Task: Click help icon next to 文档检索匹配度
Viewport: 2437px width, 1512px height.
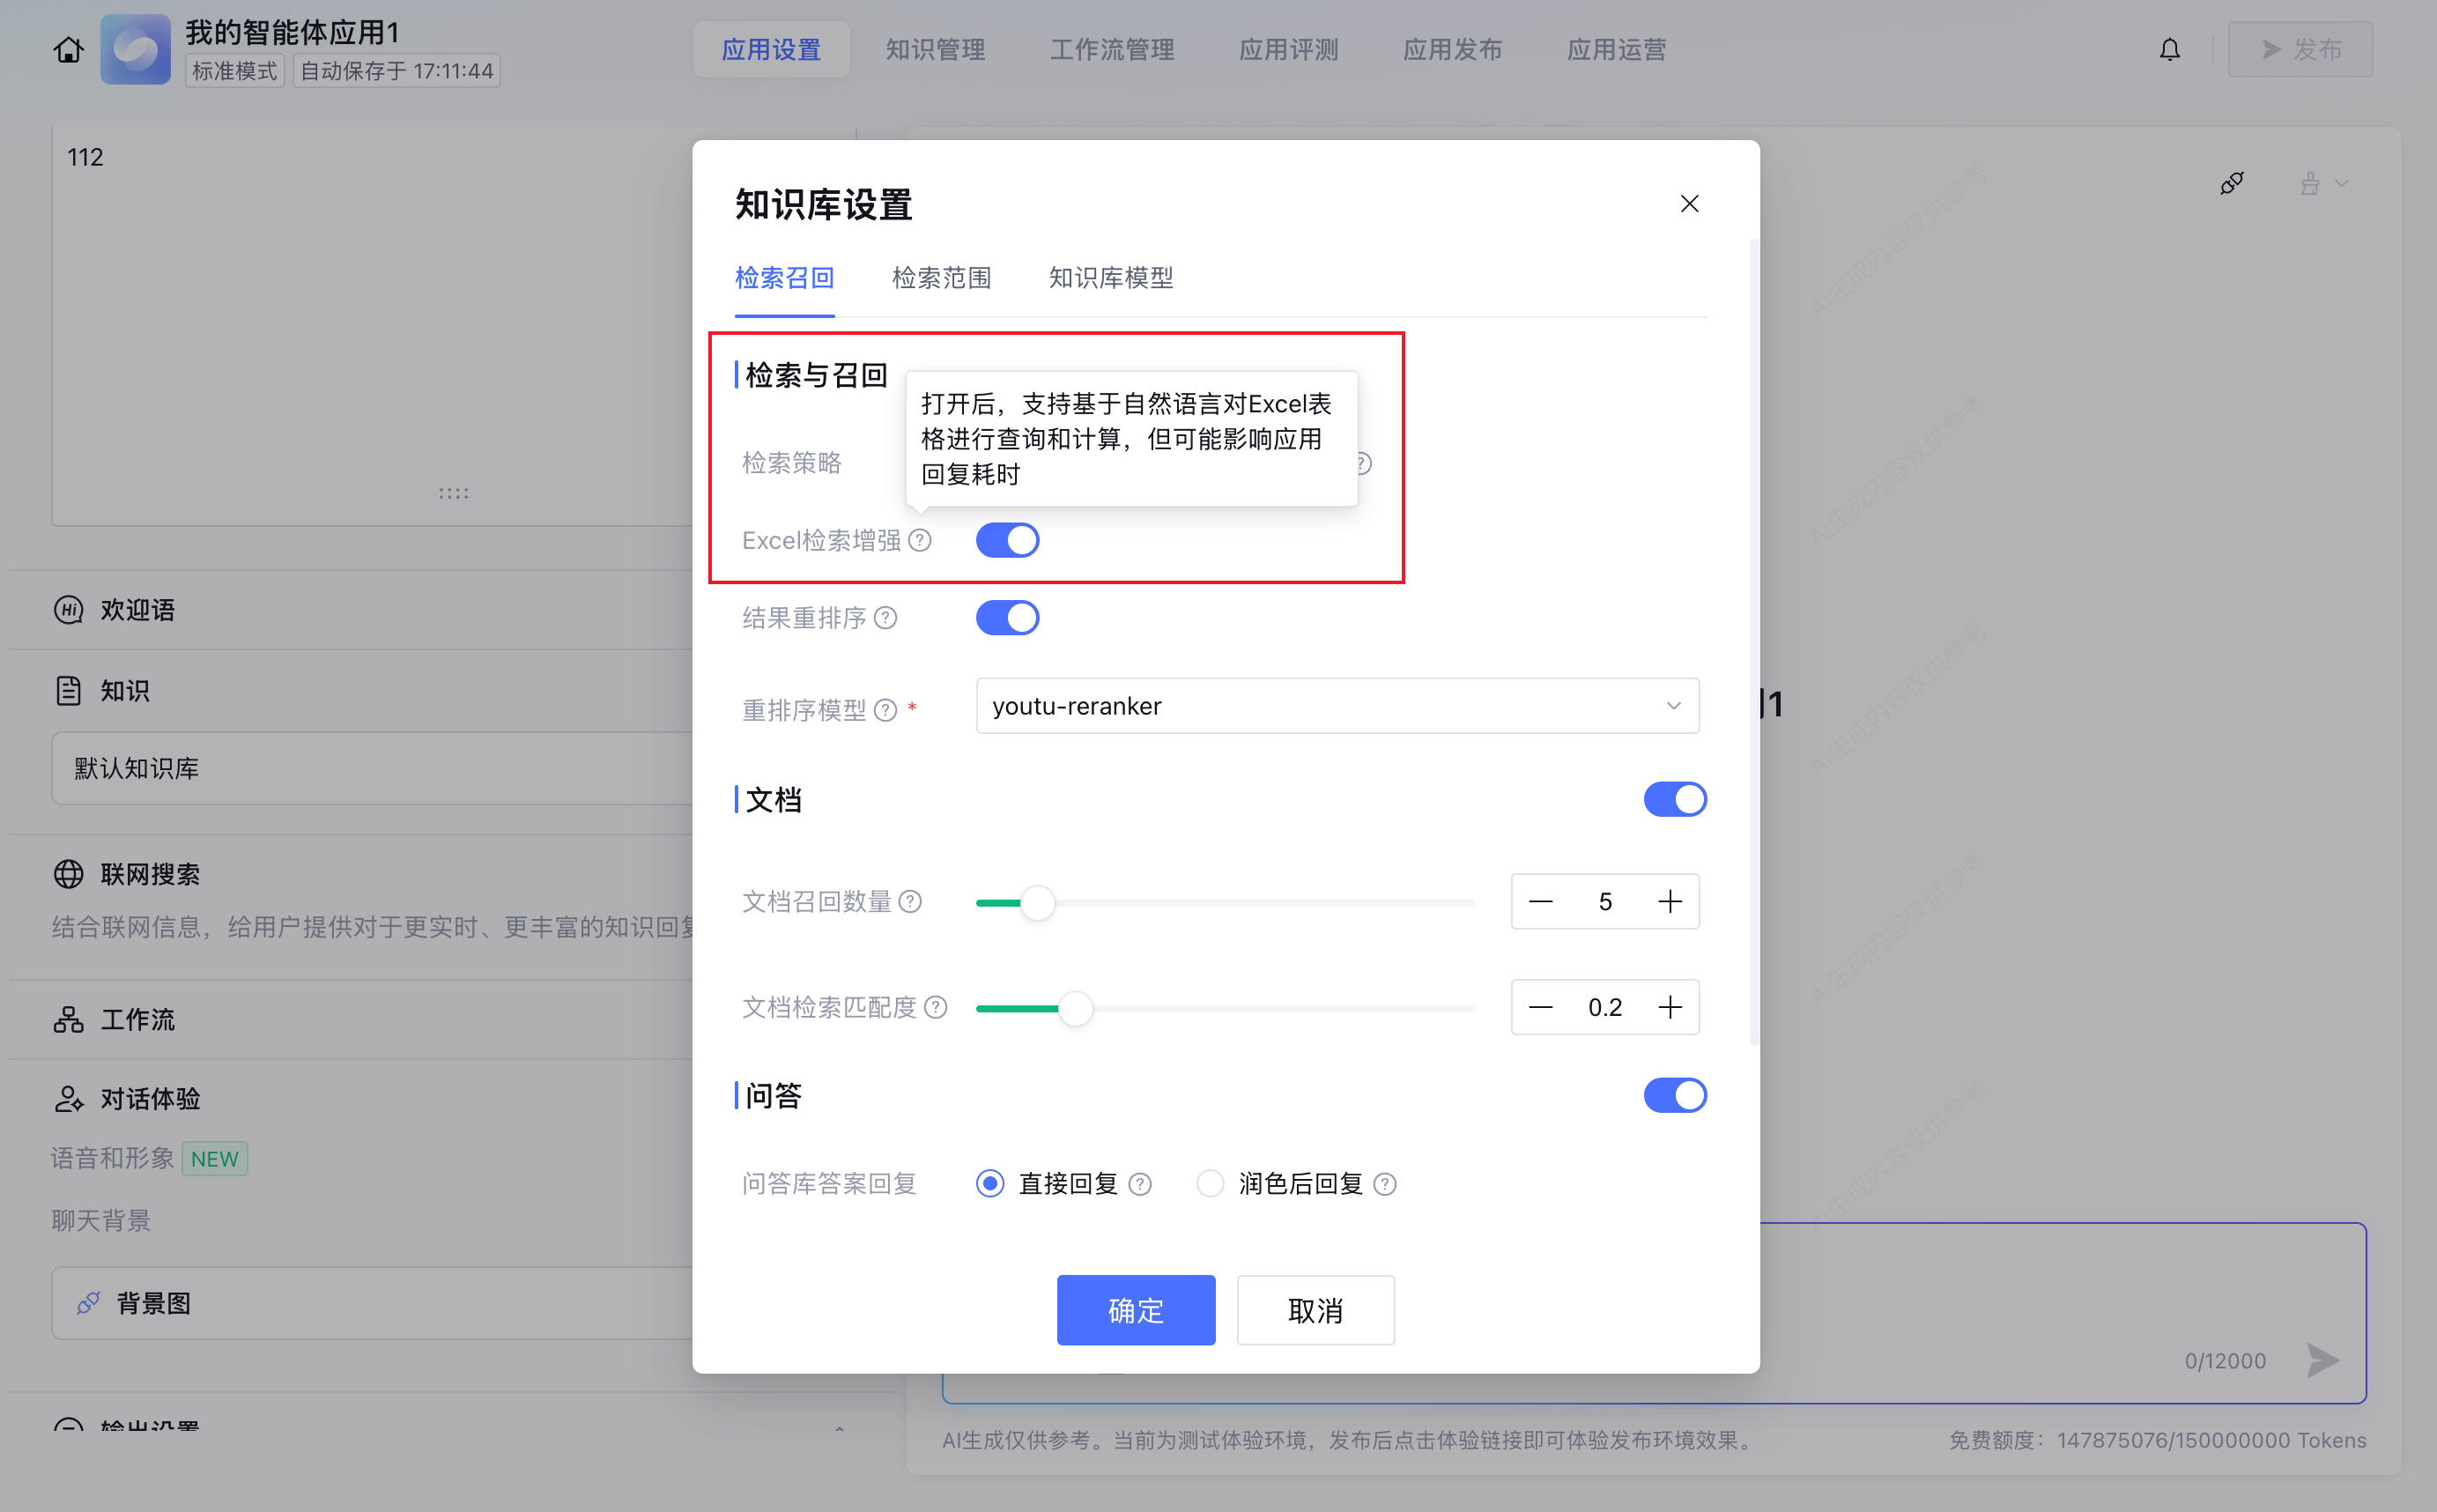Action: [x=935, y=1007]
